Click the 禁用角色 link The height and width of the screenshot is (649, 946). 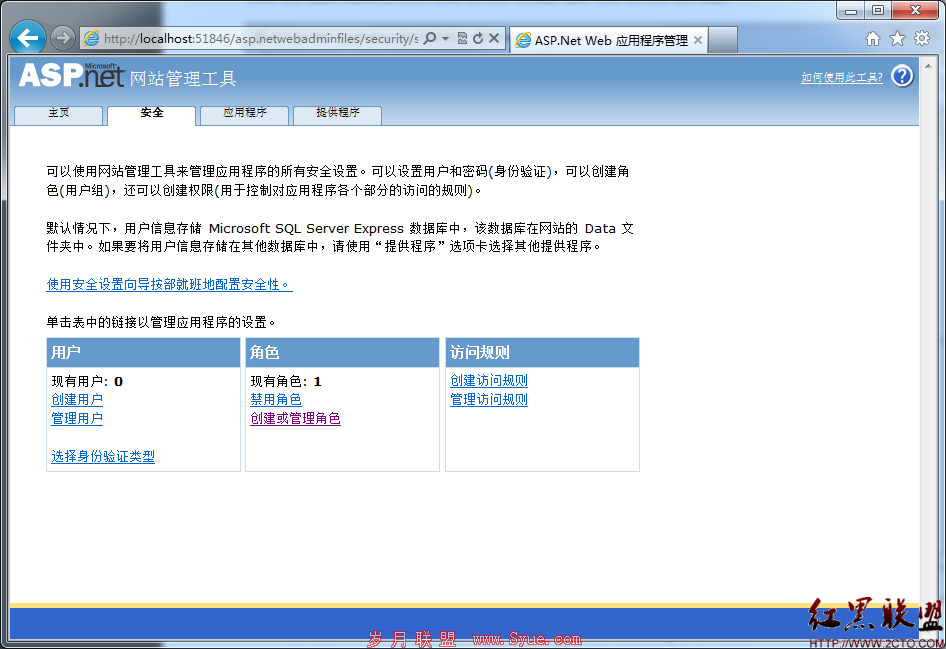click(276, 399)
